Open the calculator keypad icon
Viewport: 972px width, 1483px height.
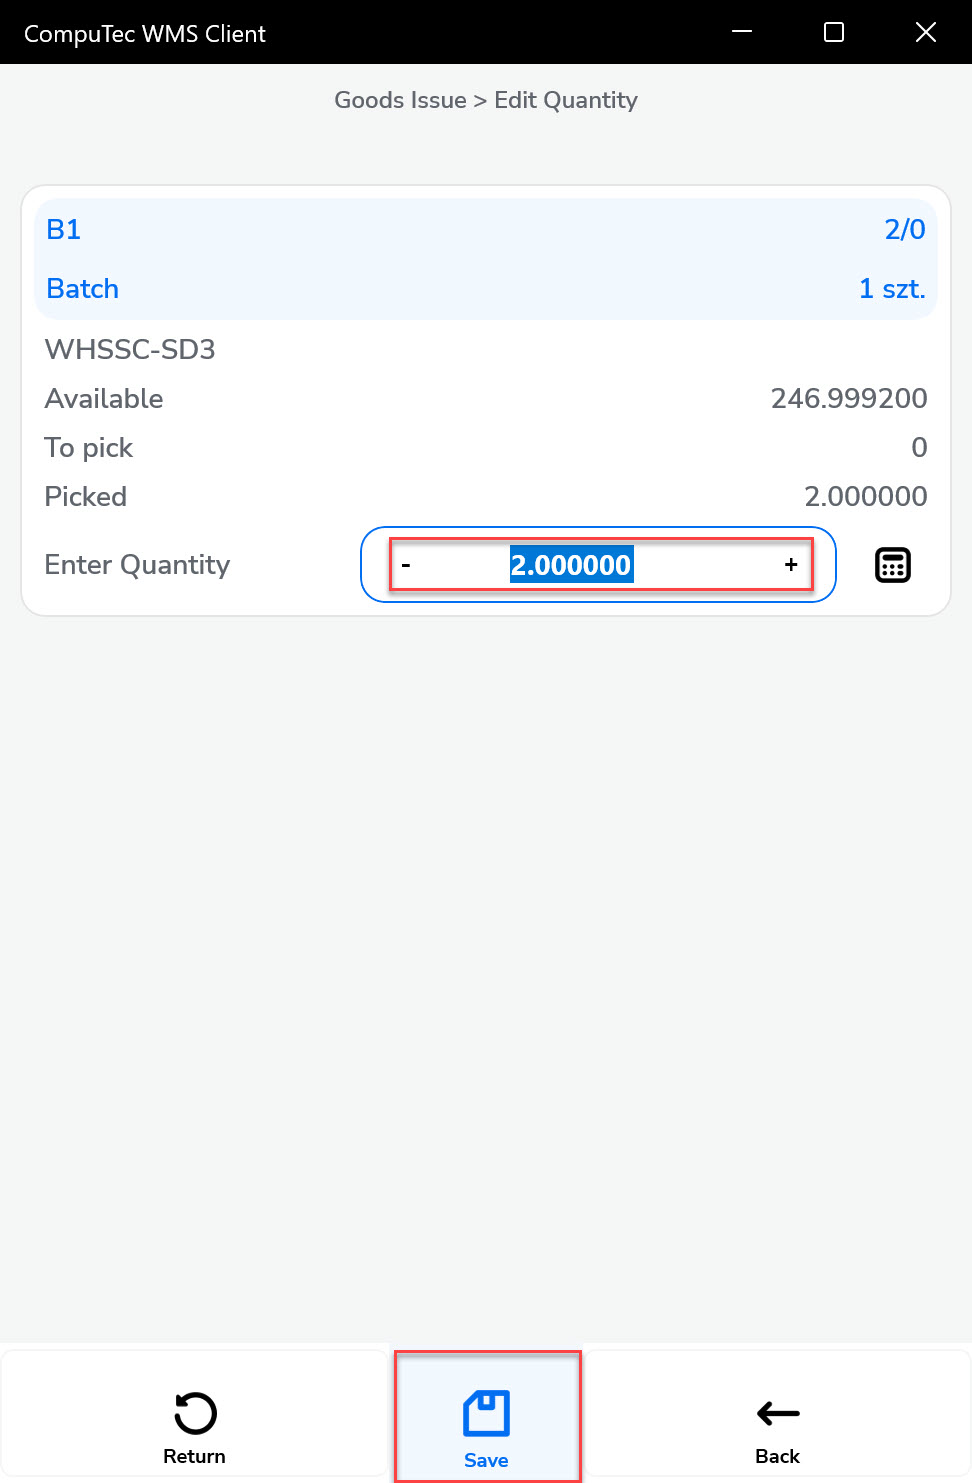click(x=892, y=565)
